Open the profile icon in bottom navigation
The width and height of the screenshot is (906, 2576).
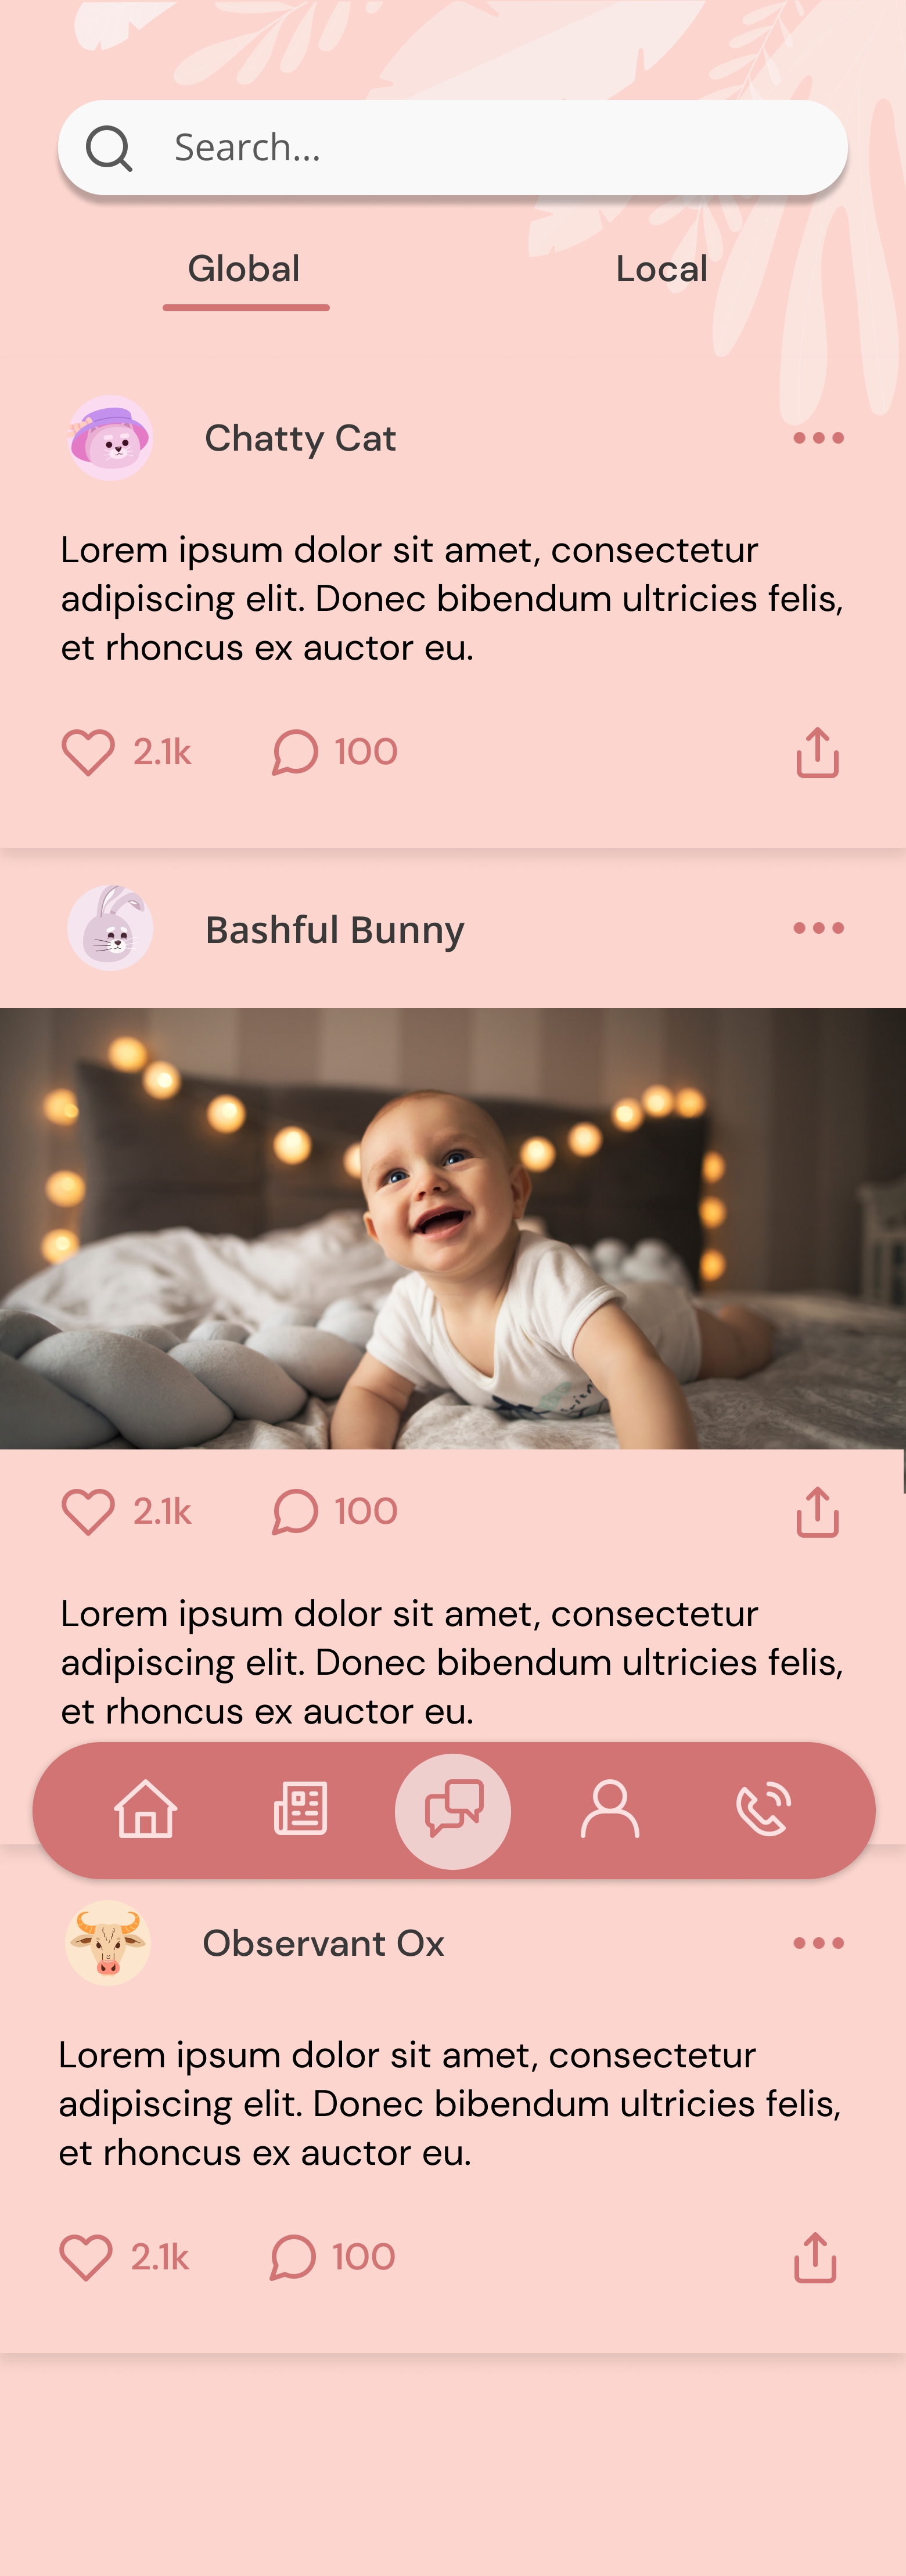(x=609, y=1809)
